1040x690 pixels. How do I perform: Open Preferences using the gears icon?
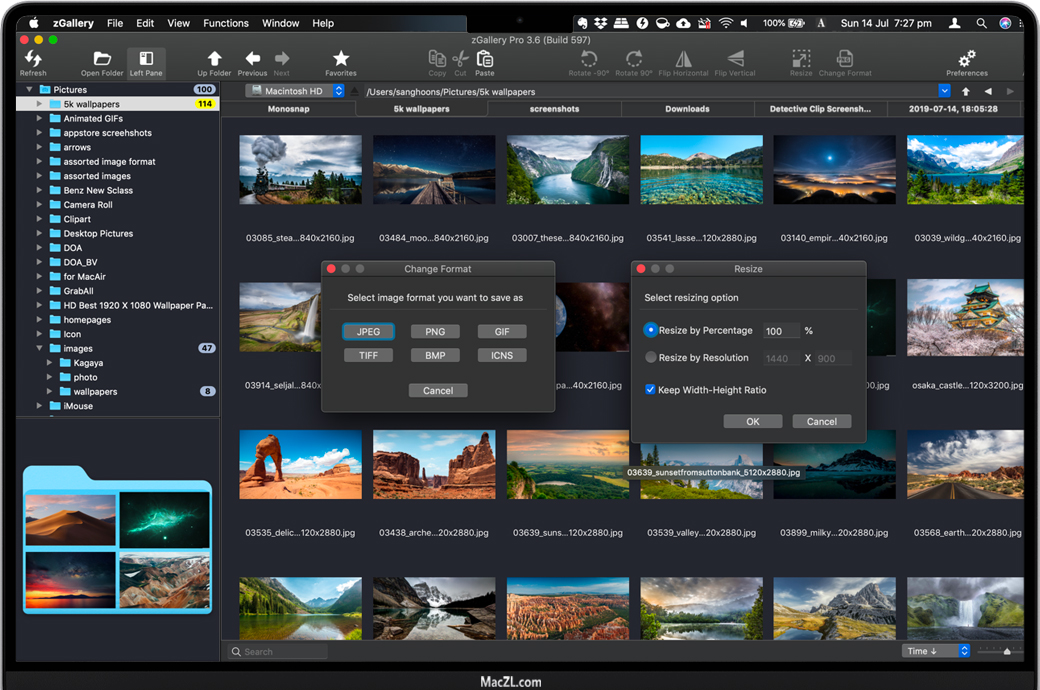click(966, 60)
